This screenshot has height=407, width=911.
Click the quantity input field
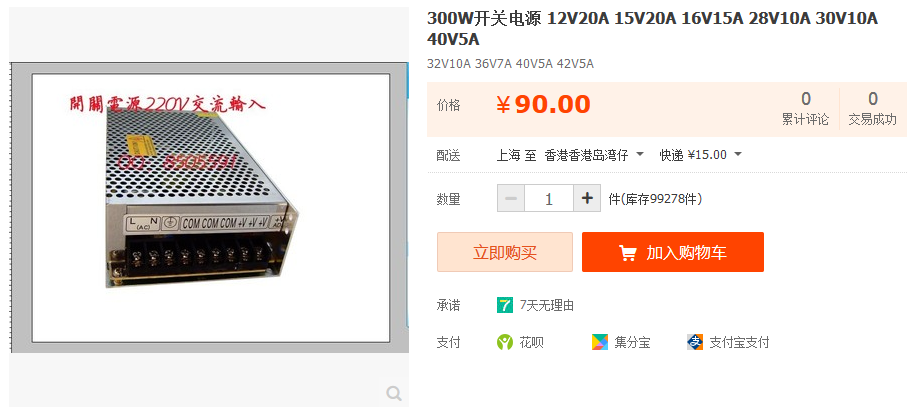tap(549, 199)
